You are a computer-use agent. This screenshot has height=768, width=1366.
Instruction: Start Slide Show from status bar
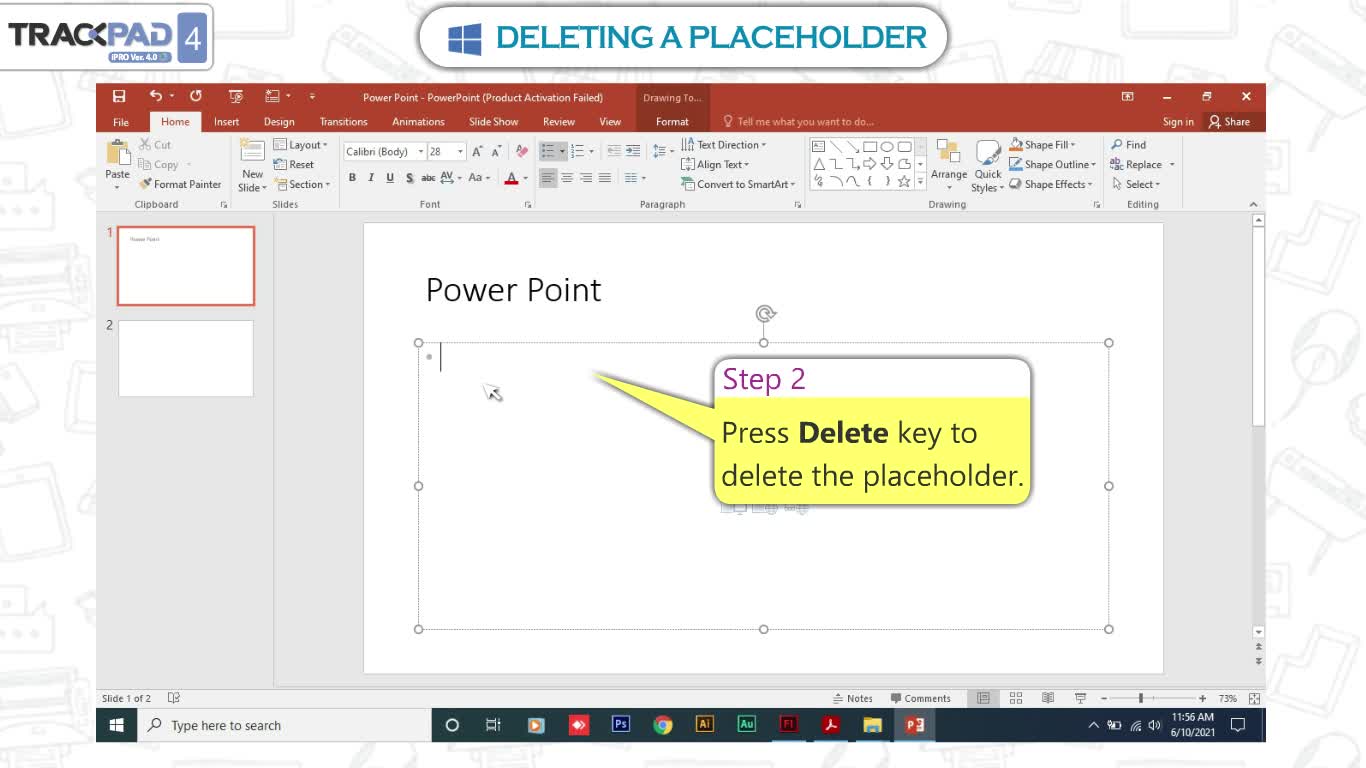pyautogui.click(x=1080, y=698)
